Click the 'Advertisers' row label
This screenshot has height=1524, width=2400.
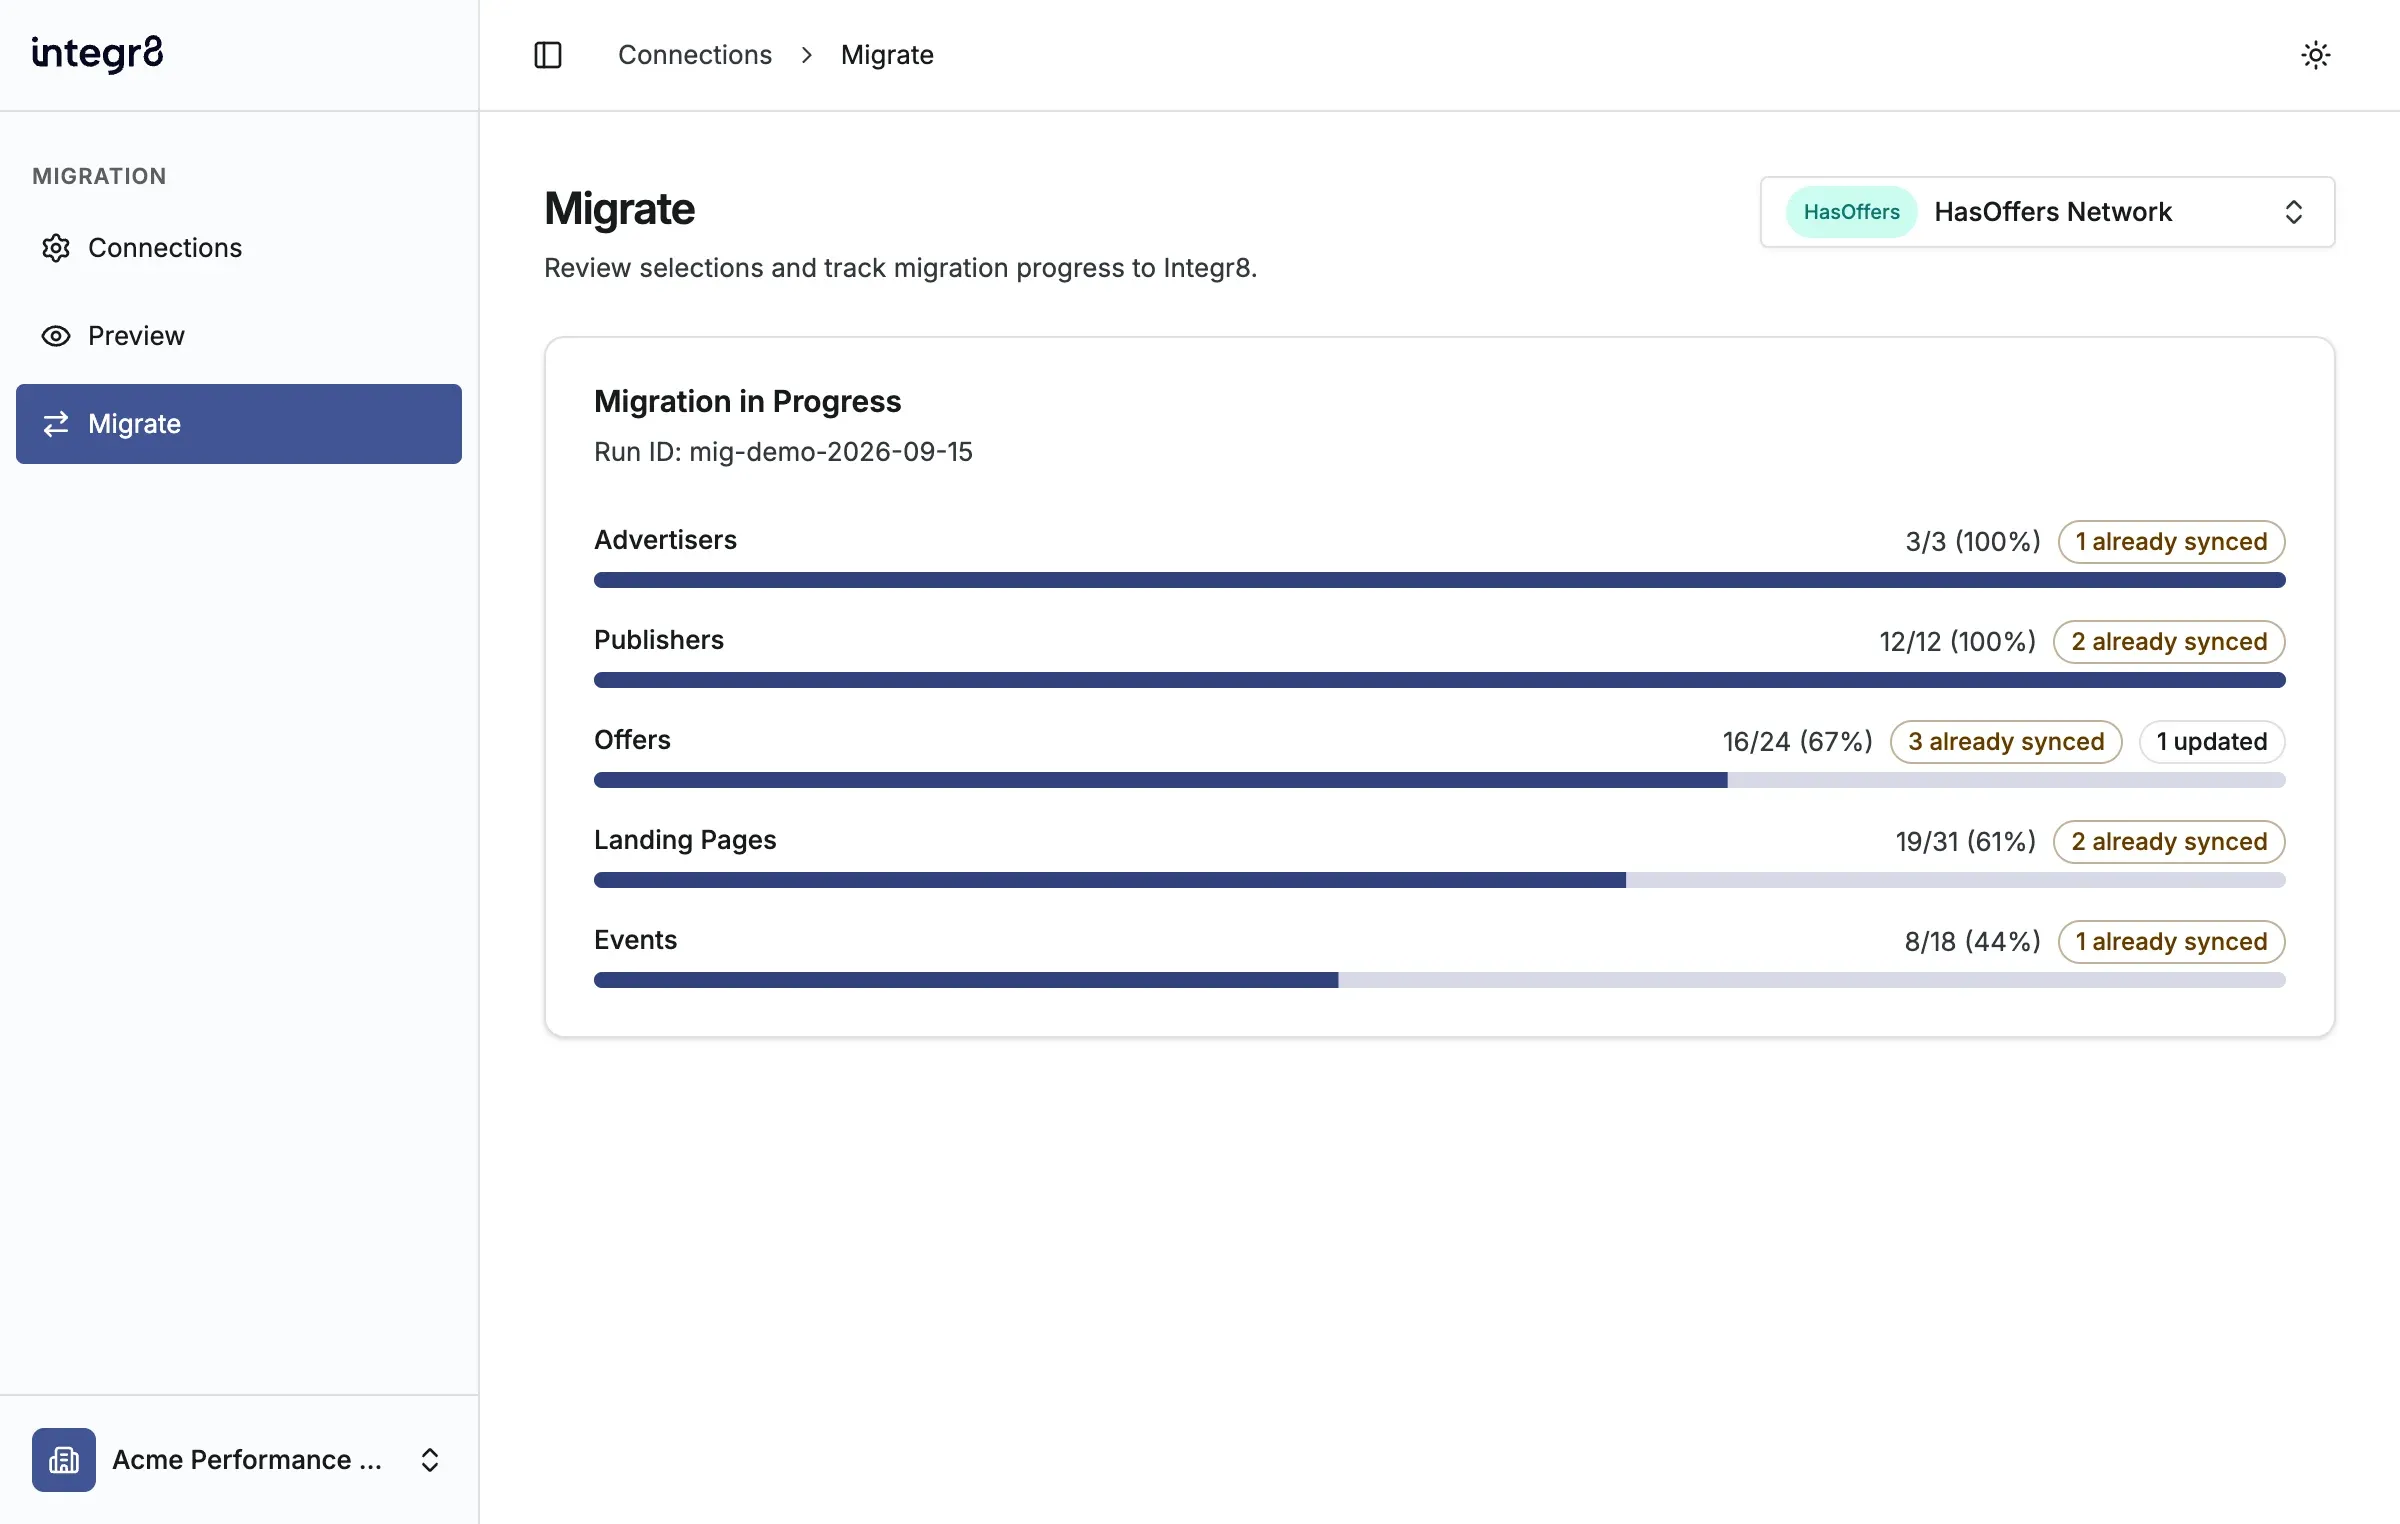(665, 540)
